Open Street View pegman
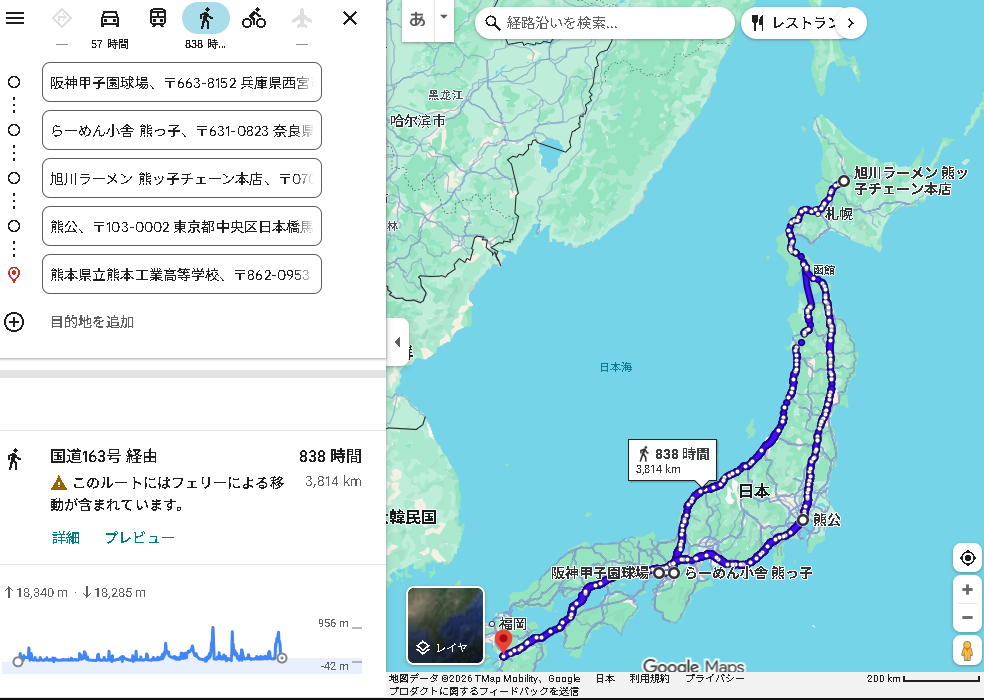This screenshot has width=984, height=700. 966,651
